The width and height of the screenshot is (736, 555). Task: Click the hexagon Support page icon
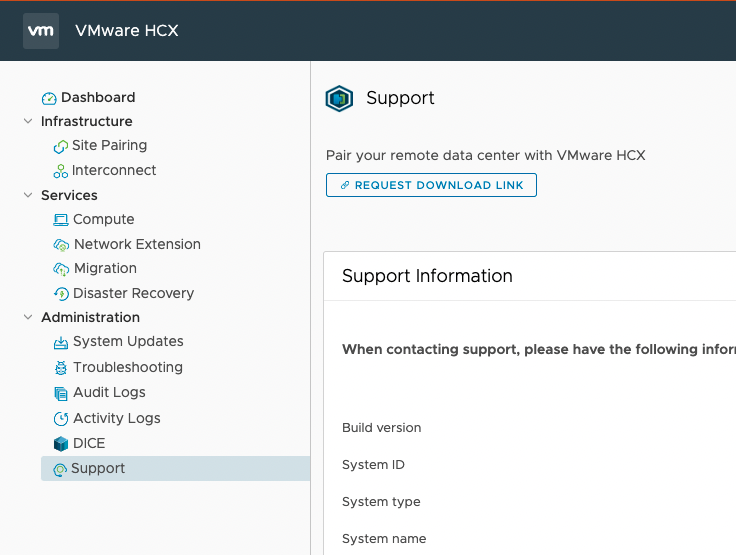(339, 99)
